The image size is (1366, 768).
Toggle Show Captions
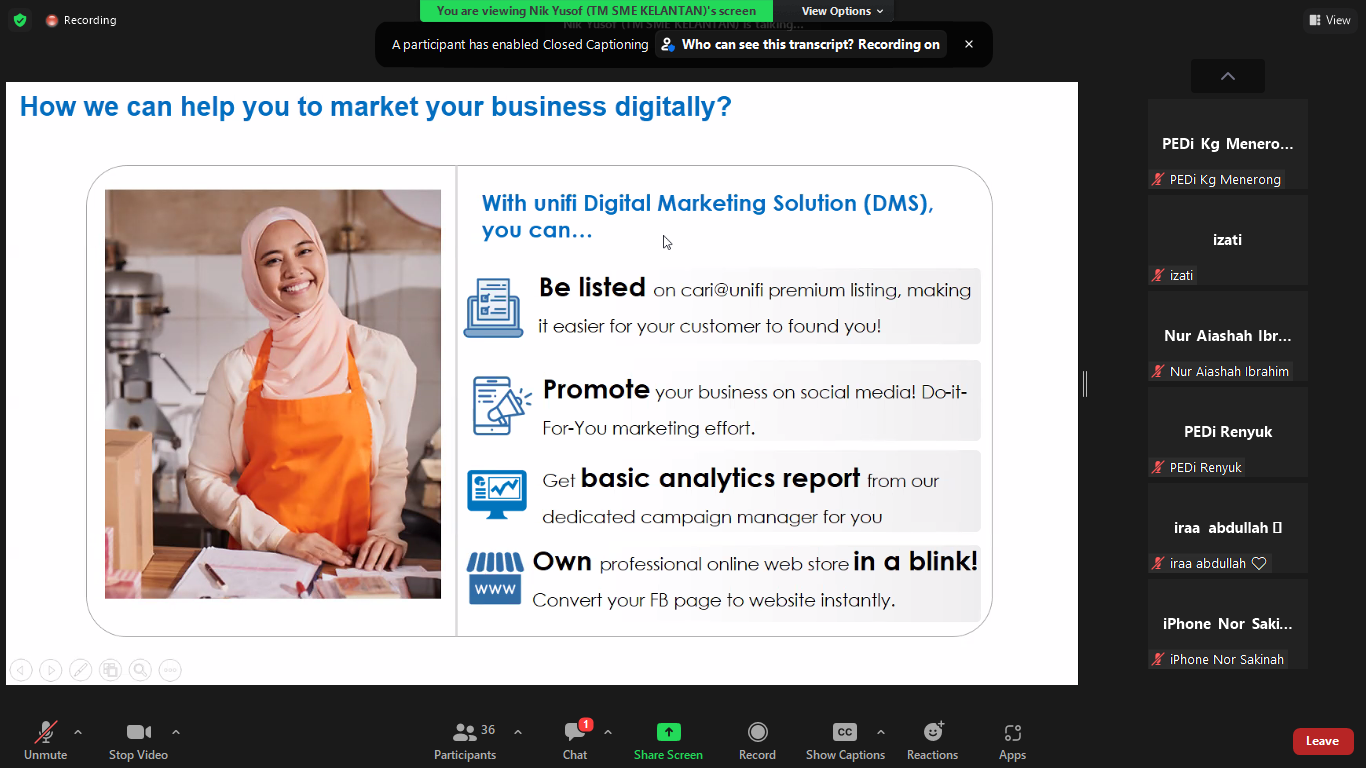tap(845, 741)
